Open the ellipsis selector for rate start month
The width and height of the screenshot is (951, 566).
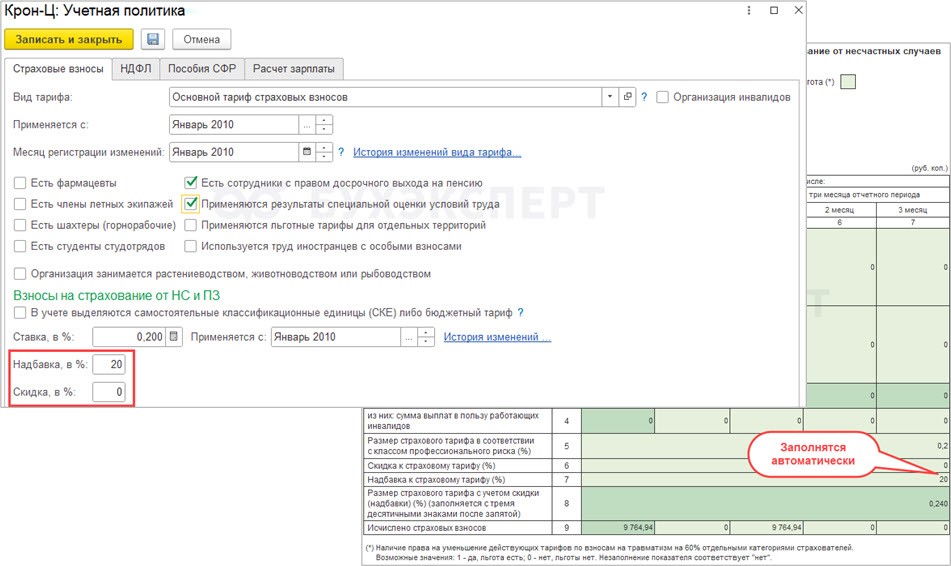[409, 337]
